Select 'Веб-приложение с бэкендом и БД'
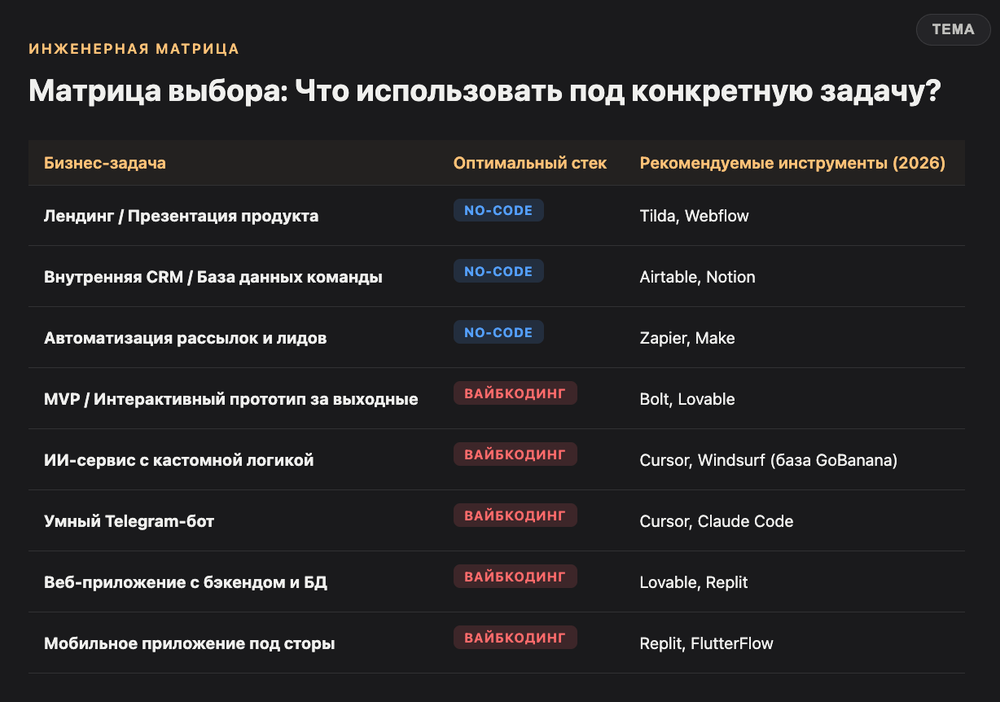Viewport: 1000px width, 702px height. click(186, 583)
